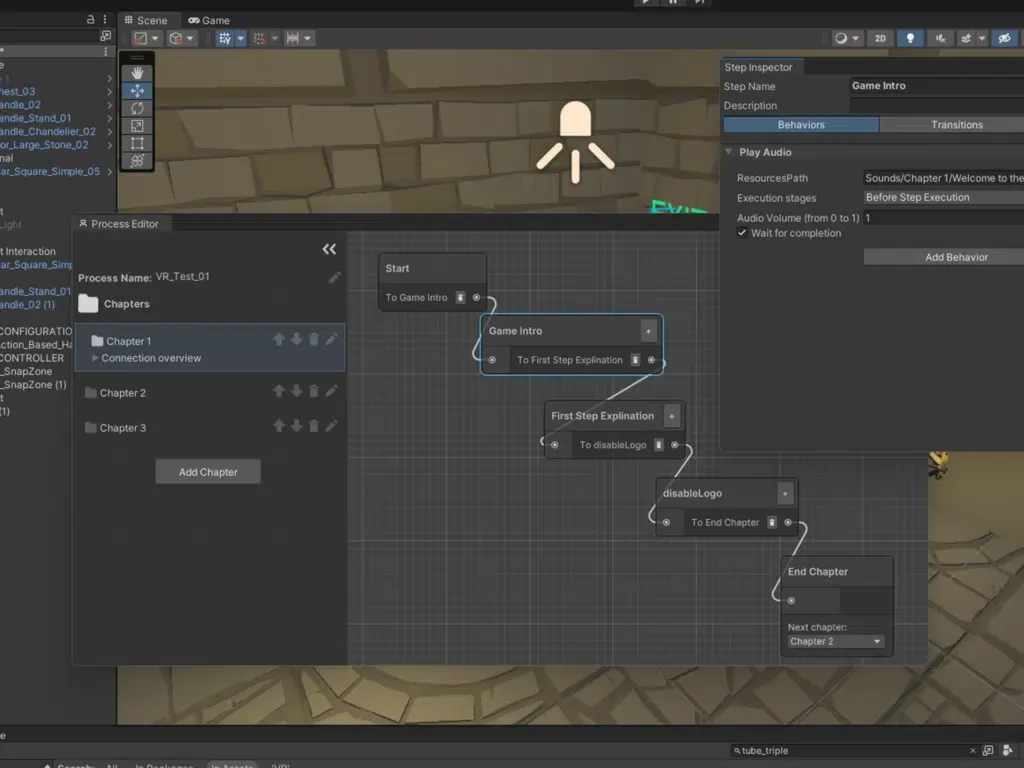Click the Add Chapter button
Image resolution: width=1024 pixels, height=768 pixels.
click(208, 472)
